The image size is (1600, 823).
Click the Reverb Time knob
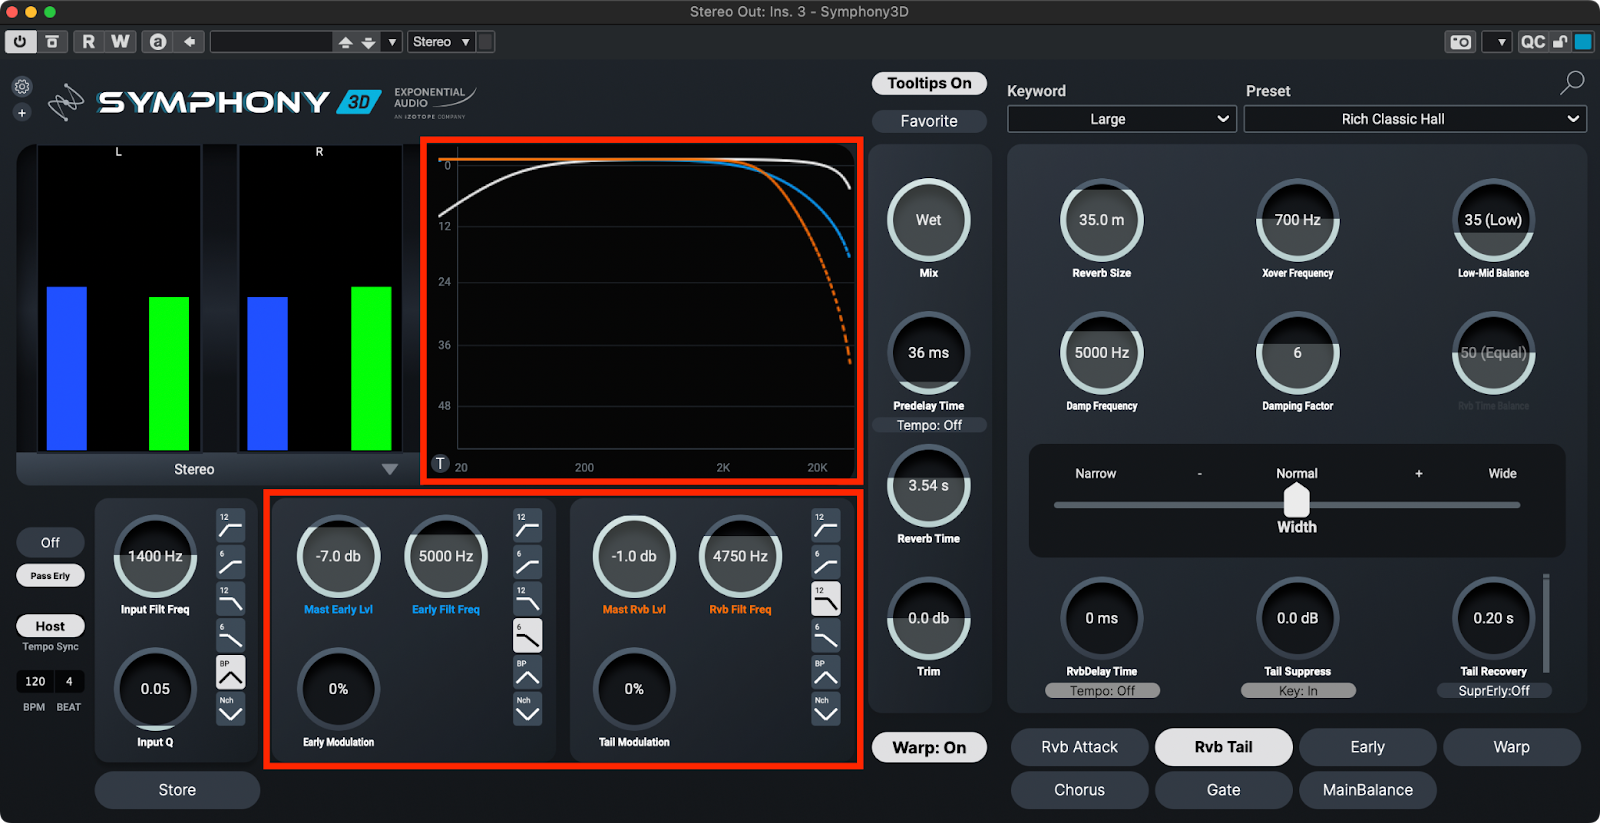[x=928, y=487]
